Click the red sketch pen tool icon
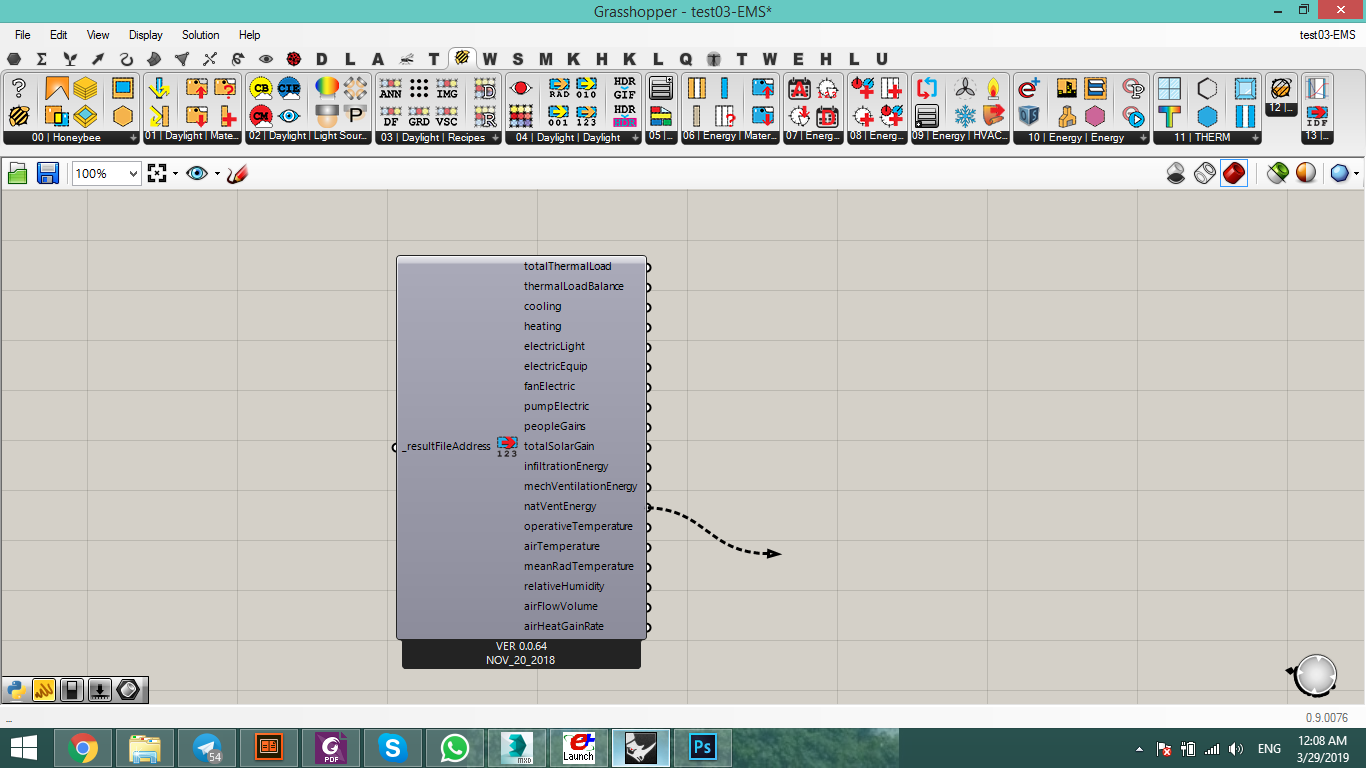Image resolution: width=1366 pixels, height=768 pixels. pos(237,173)
